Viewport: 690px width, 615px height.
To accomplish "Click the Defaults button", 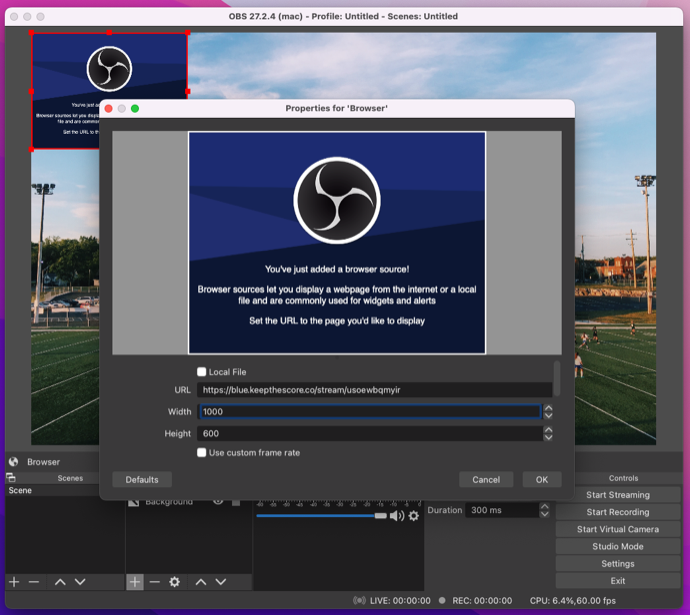I will tap(142, 480).
